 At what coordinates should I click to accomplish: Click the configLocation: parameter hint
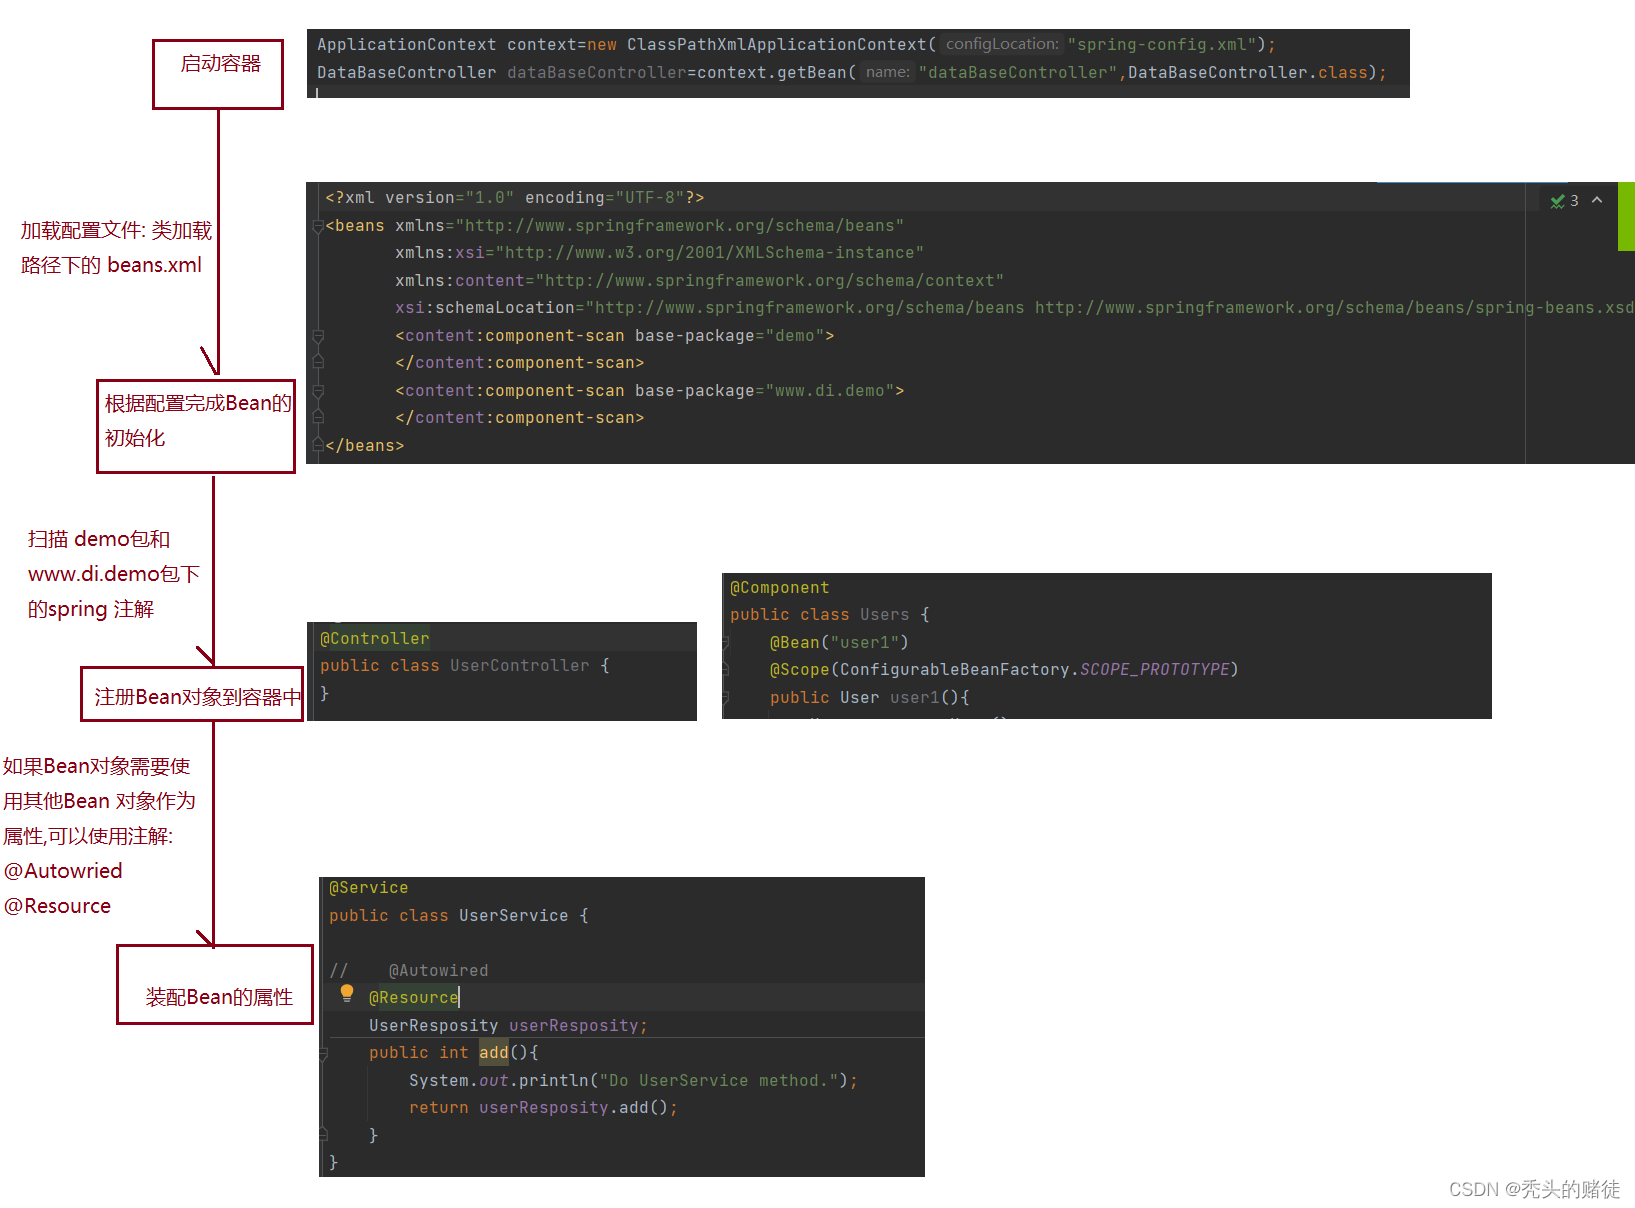click(1002, 44)
